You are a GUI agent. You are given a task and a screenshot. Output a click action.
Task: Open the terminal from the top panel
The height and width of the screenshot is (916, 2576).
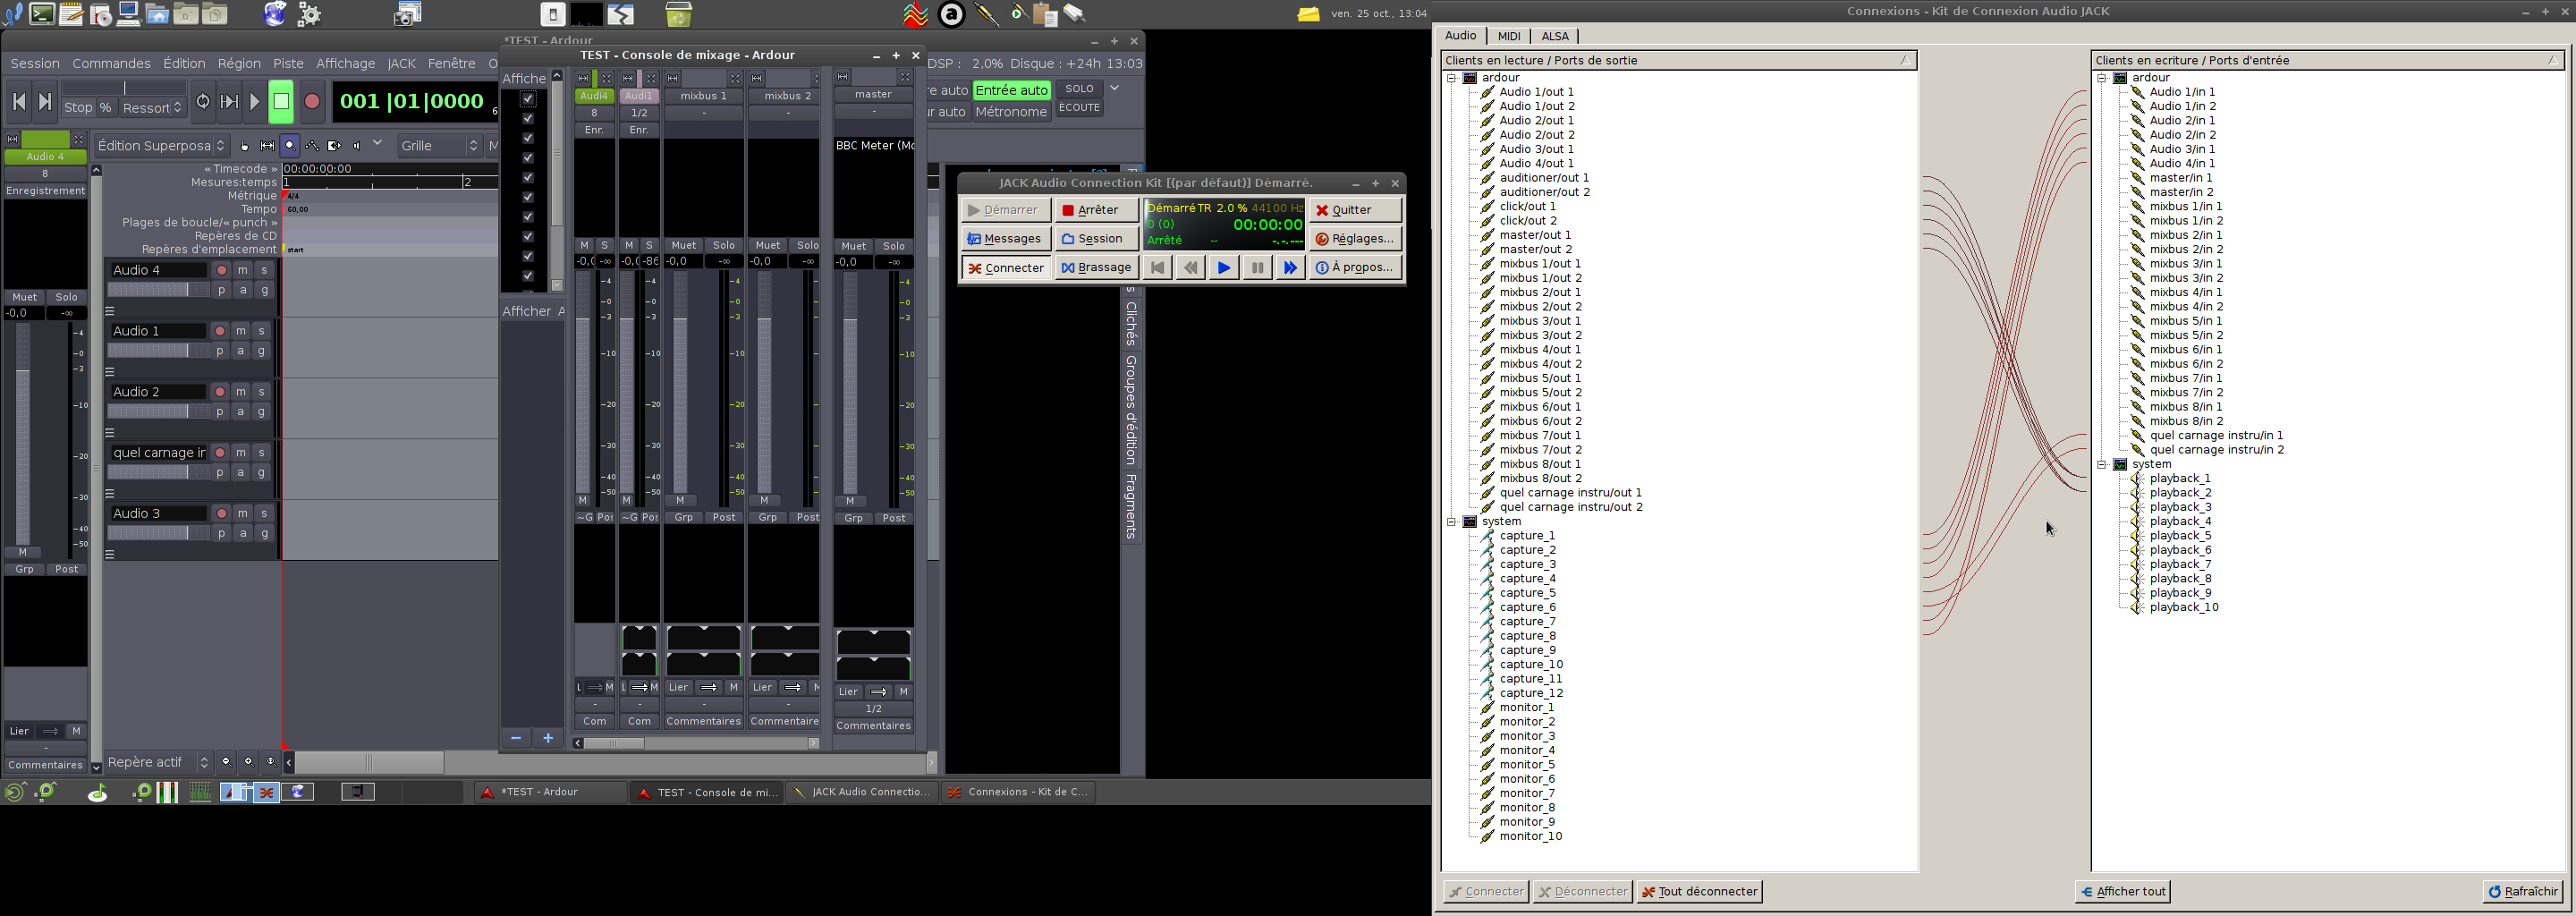(42, 14)
